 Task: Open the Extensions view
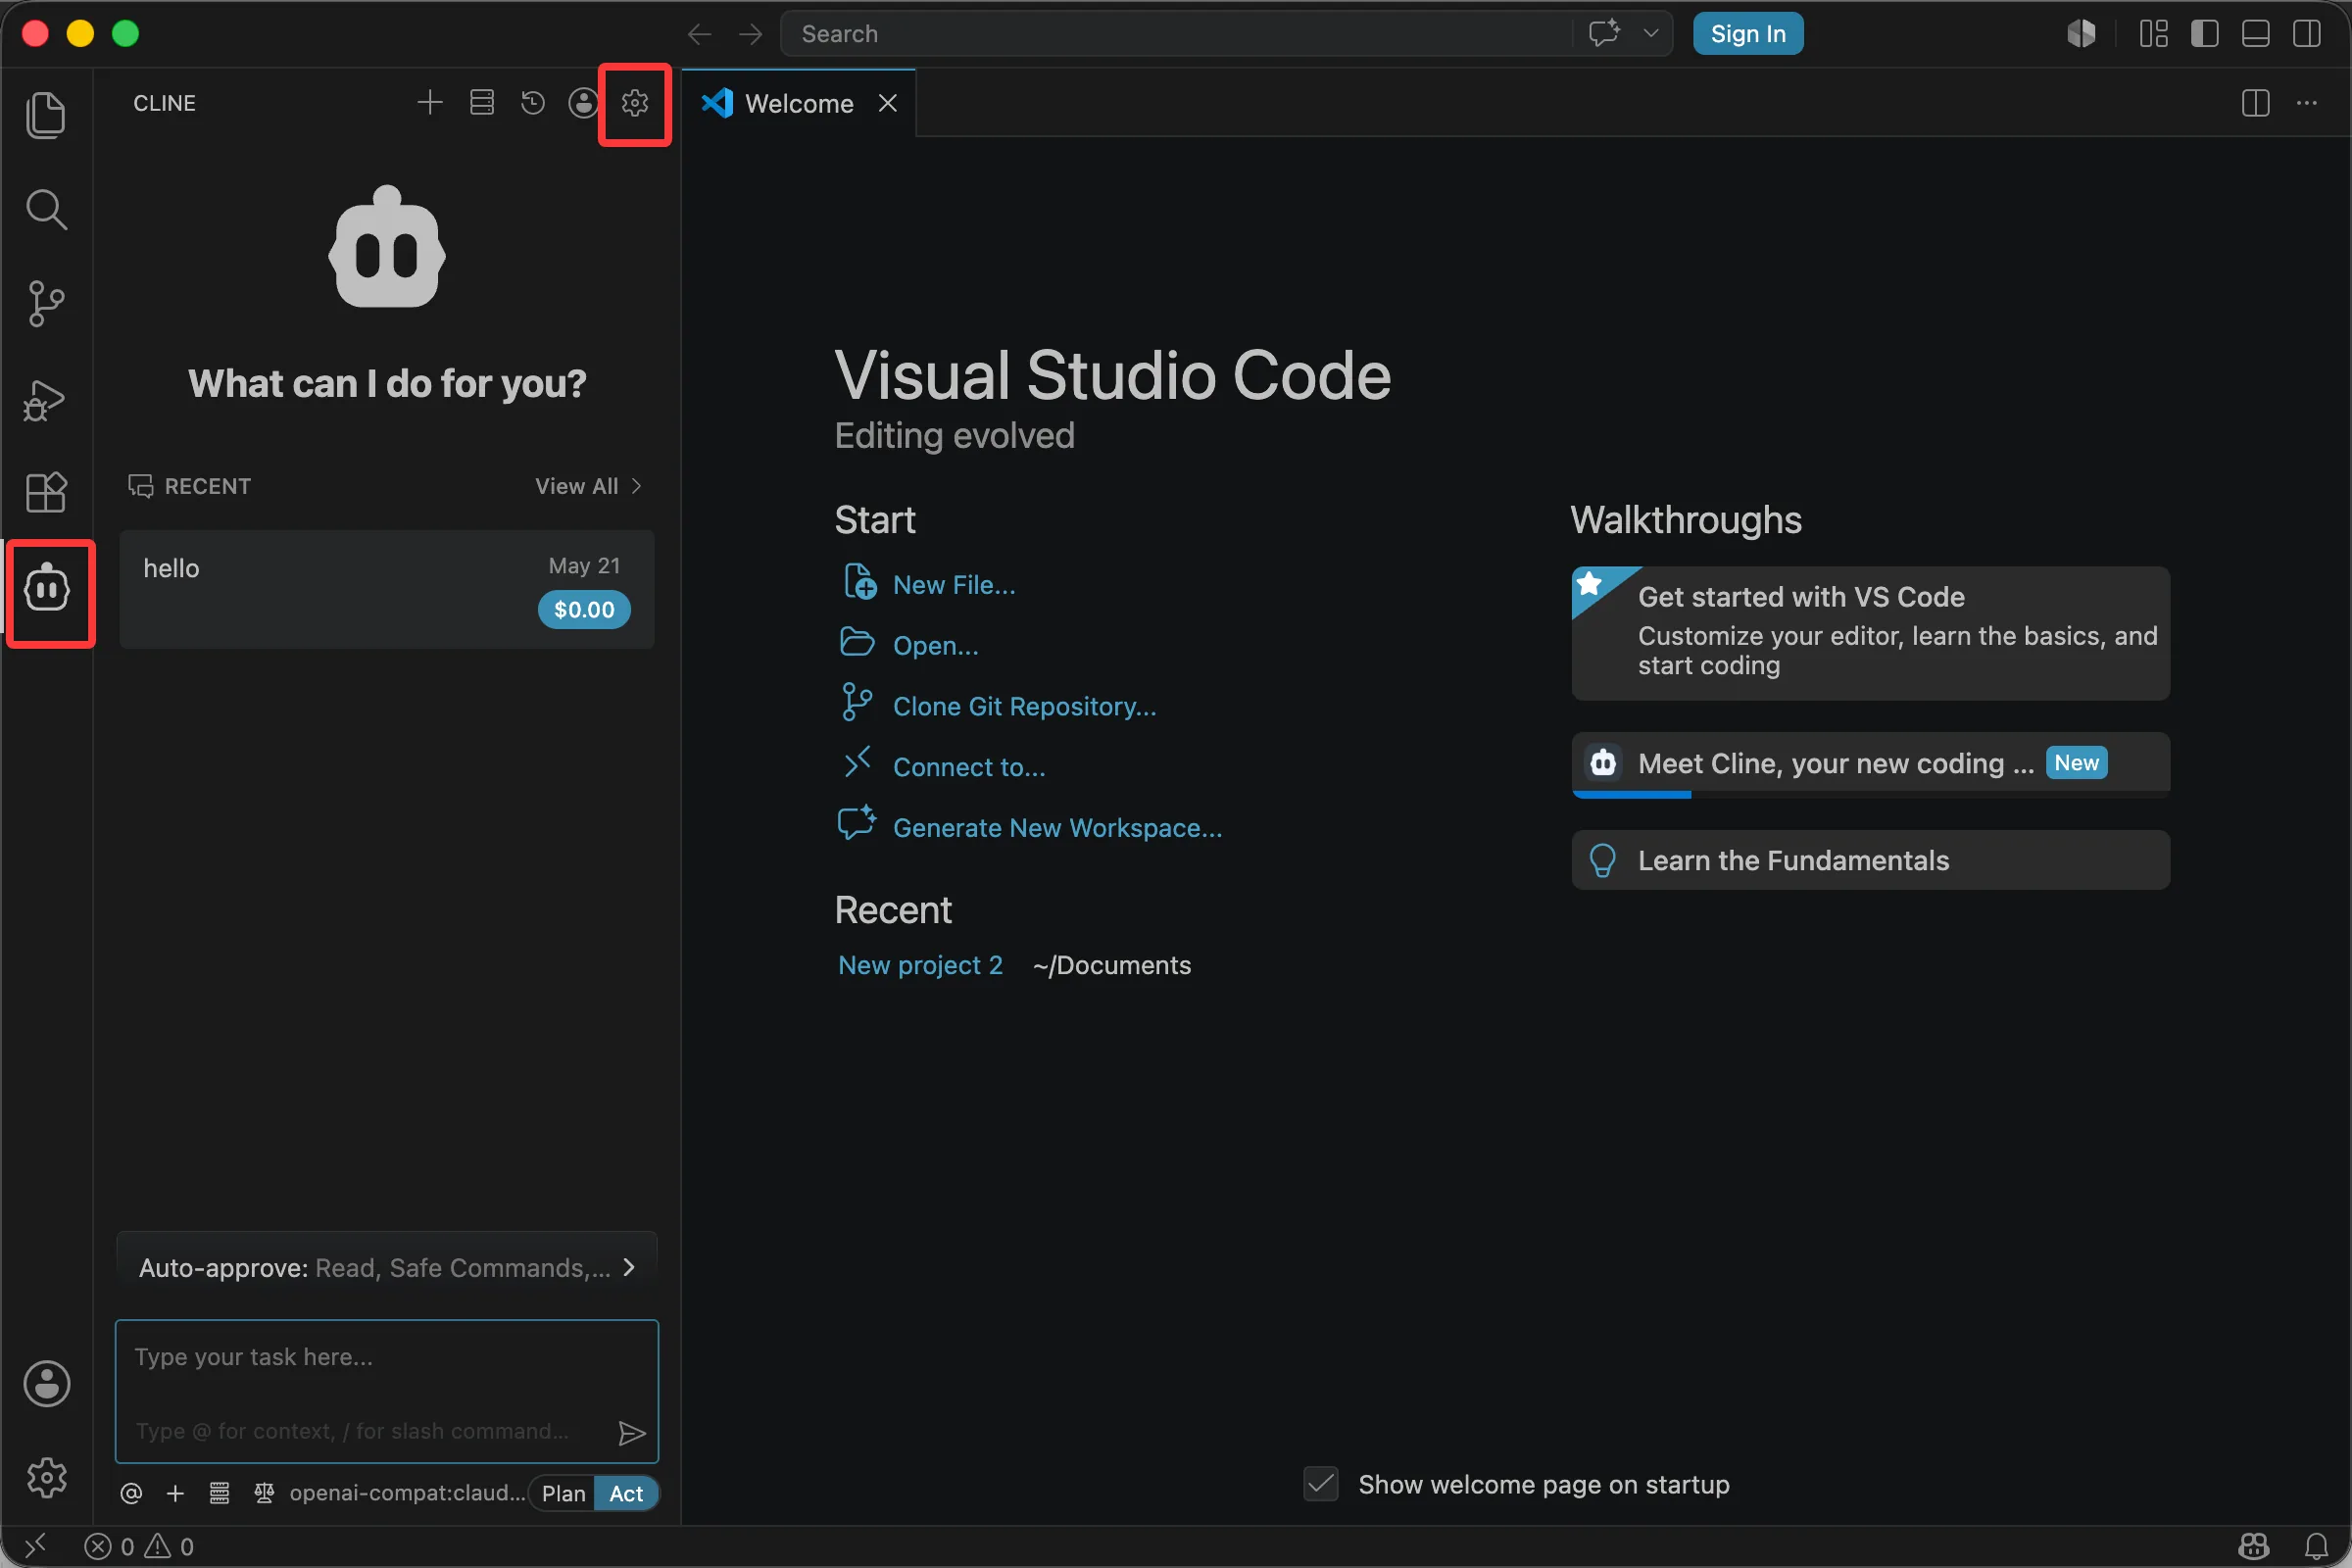pos(46,492)
